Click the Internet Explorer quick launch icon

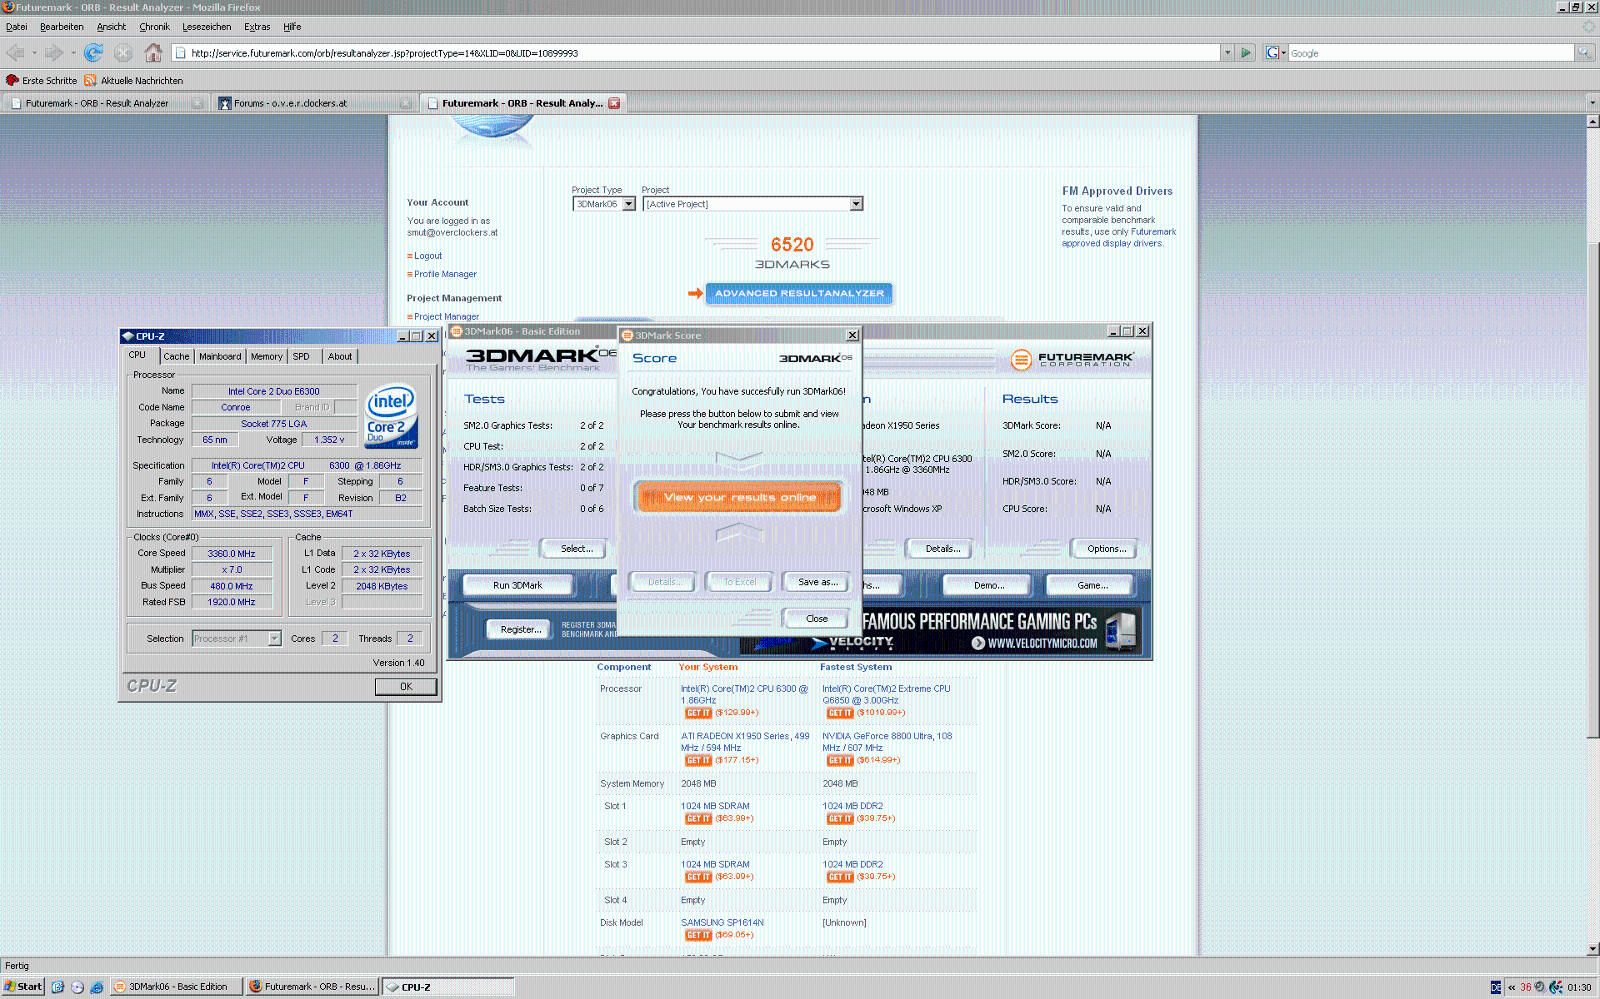(x=97, y=987)
